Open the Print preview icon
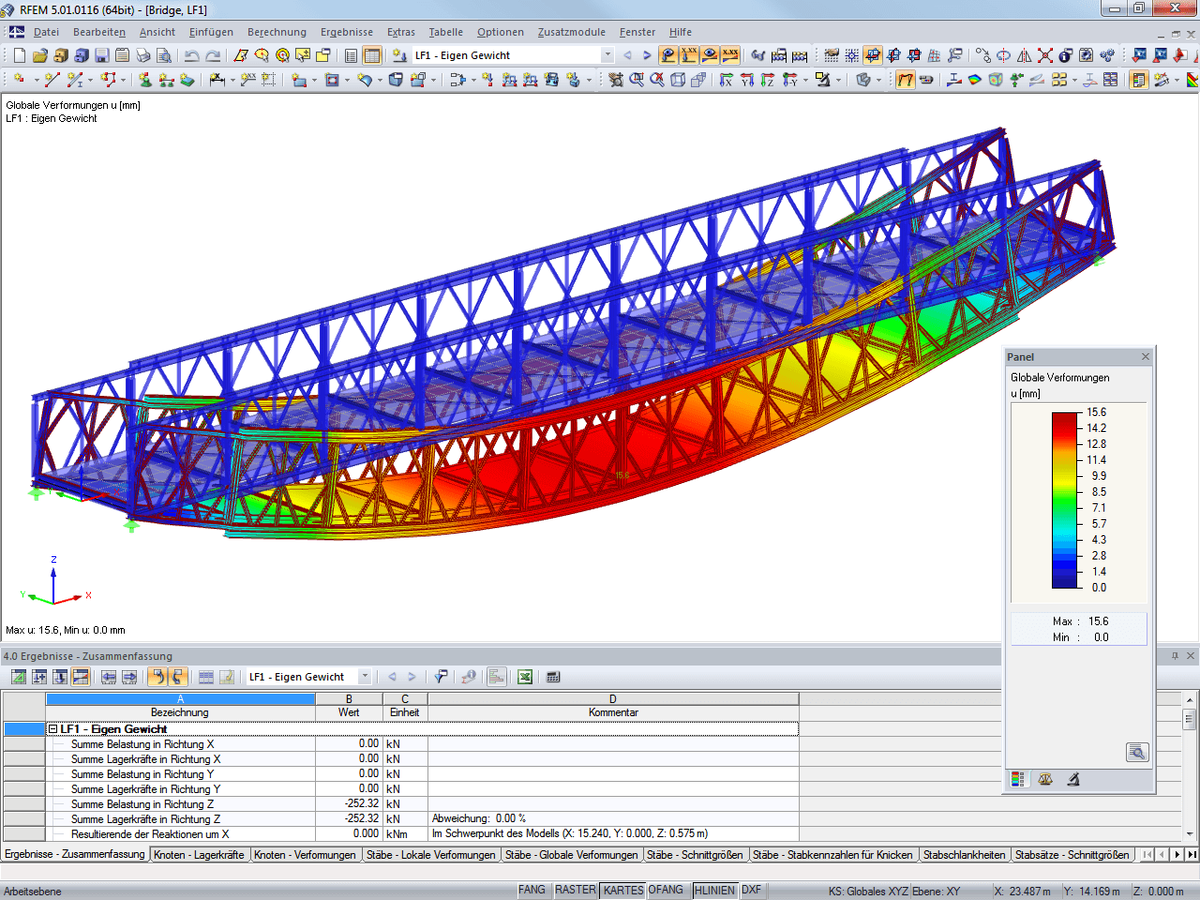Image resolution: width=1200 pixels, height=900 pixels. [x=162, y=57]
